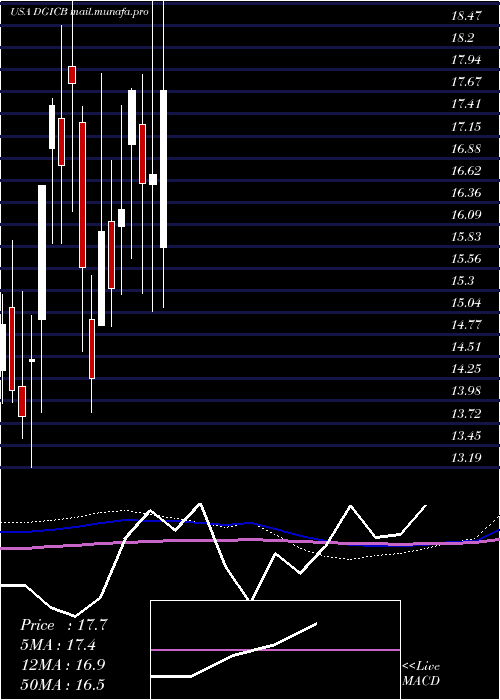Click the MACD inset chart box

click(275, 650)
